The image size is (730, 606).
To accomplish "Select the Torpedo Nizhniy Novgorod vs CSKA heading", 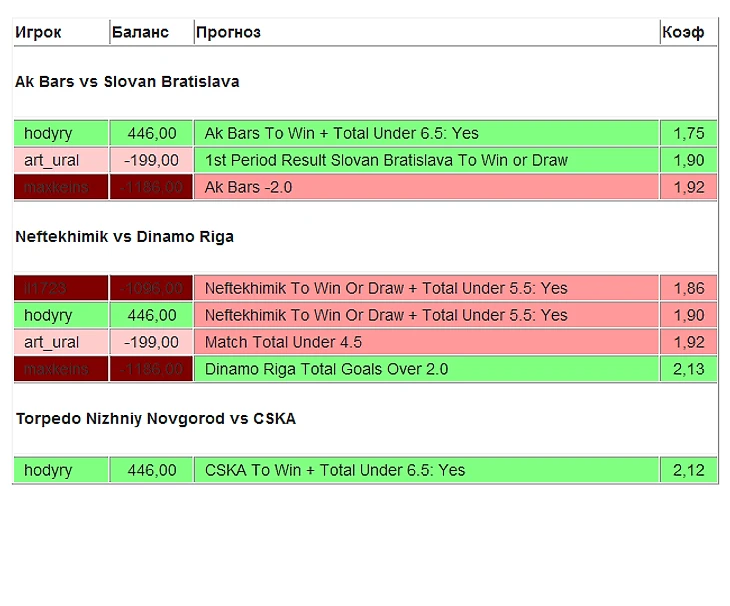I will coord(155,418).
